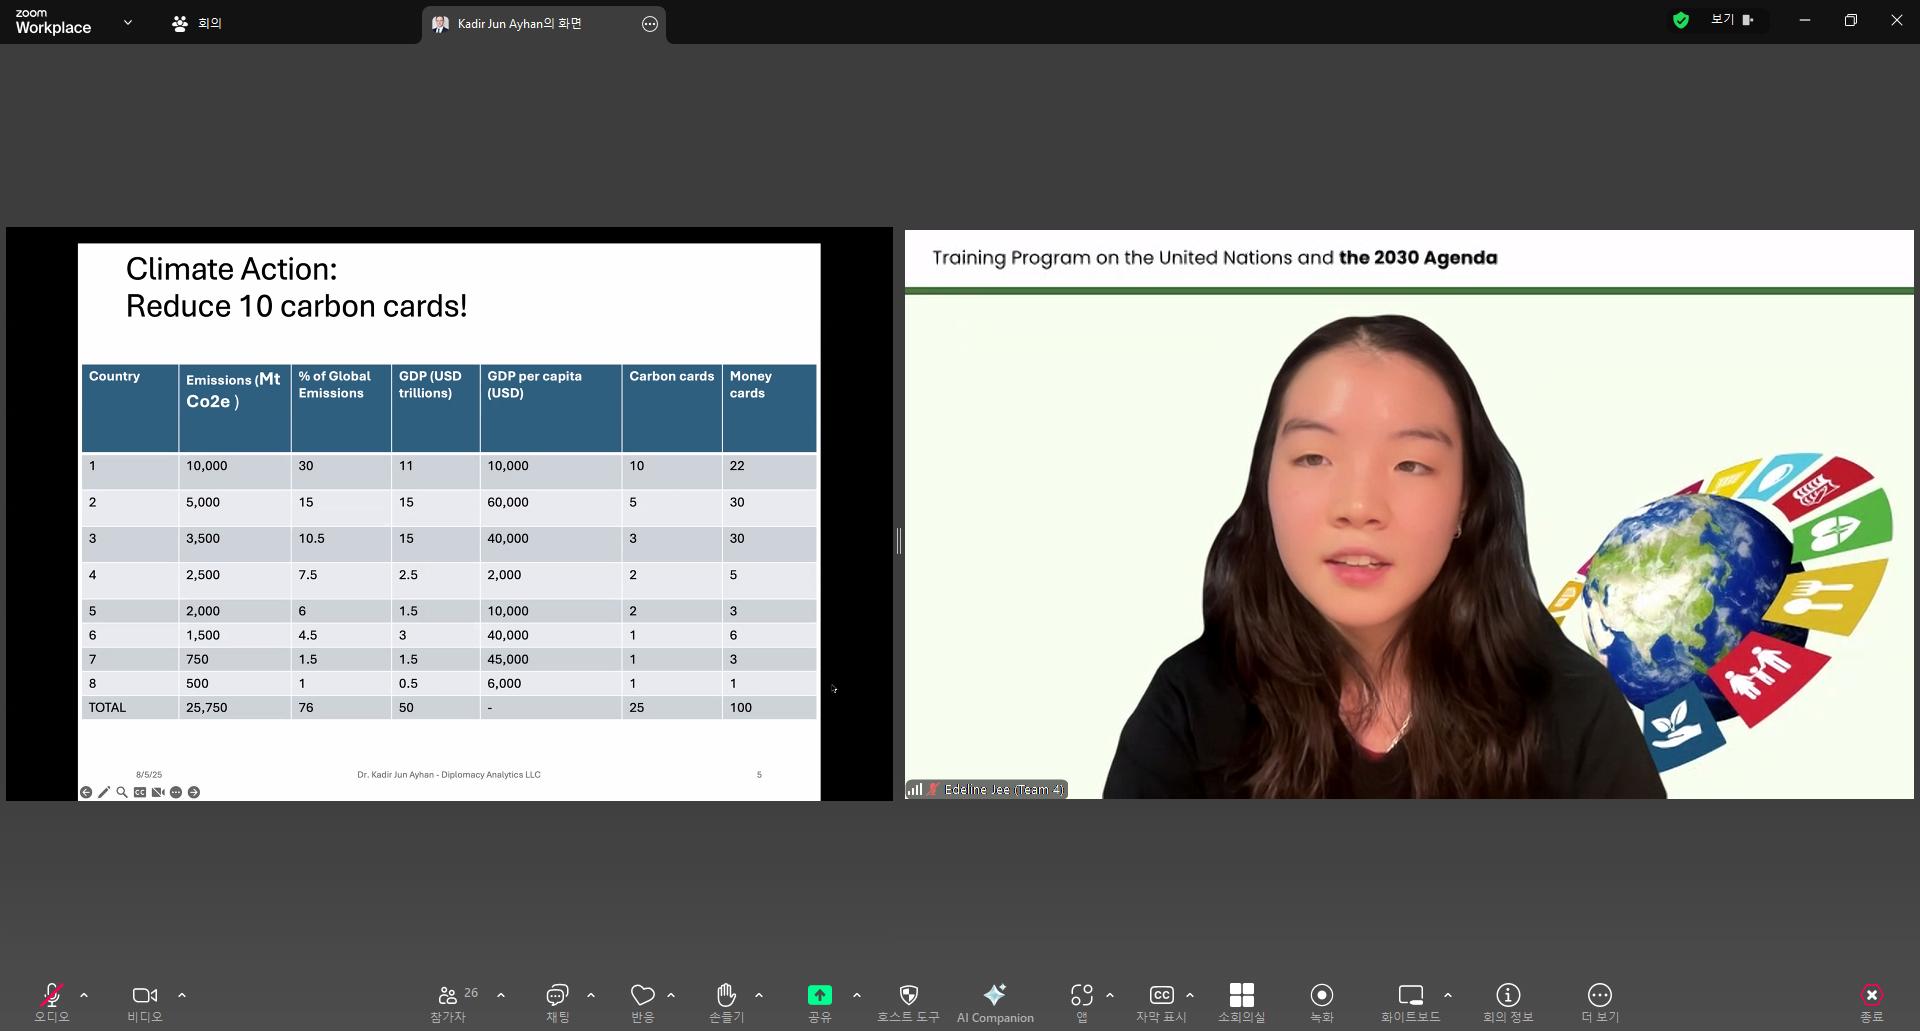This screenshot has height=1032, width=1920.
Task: Open the host tools shield icon
Action: point(908,997)
